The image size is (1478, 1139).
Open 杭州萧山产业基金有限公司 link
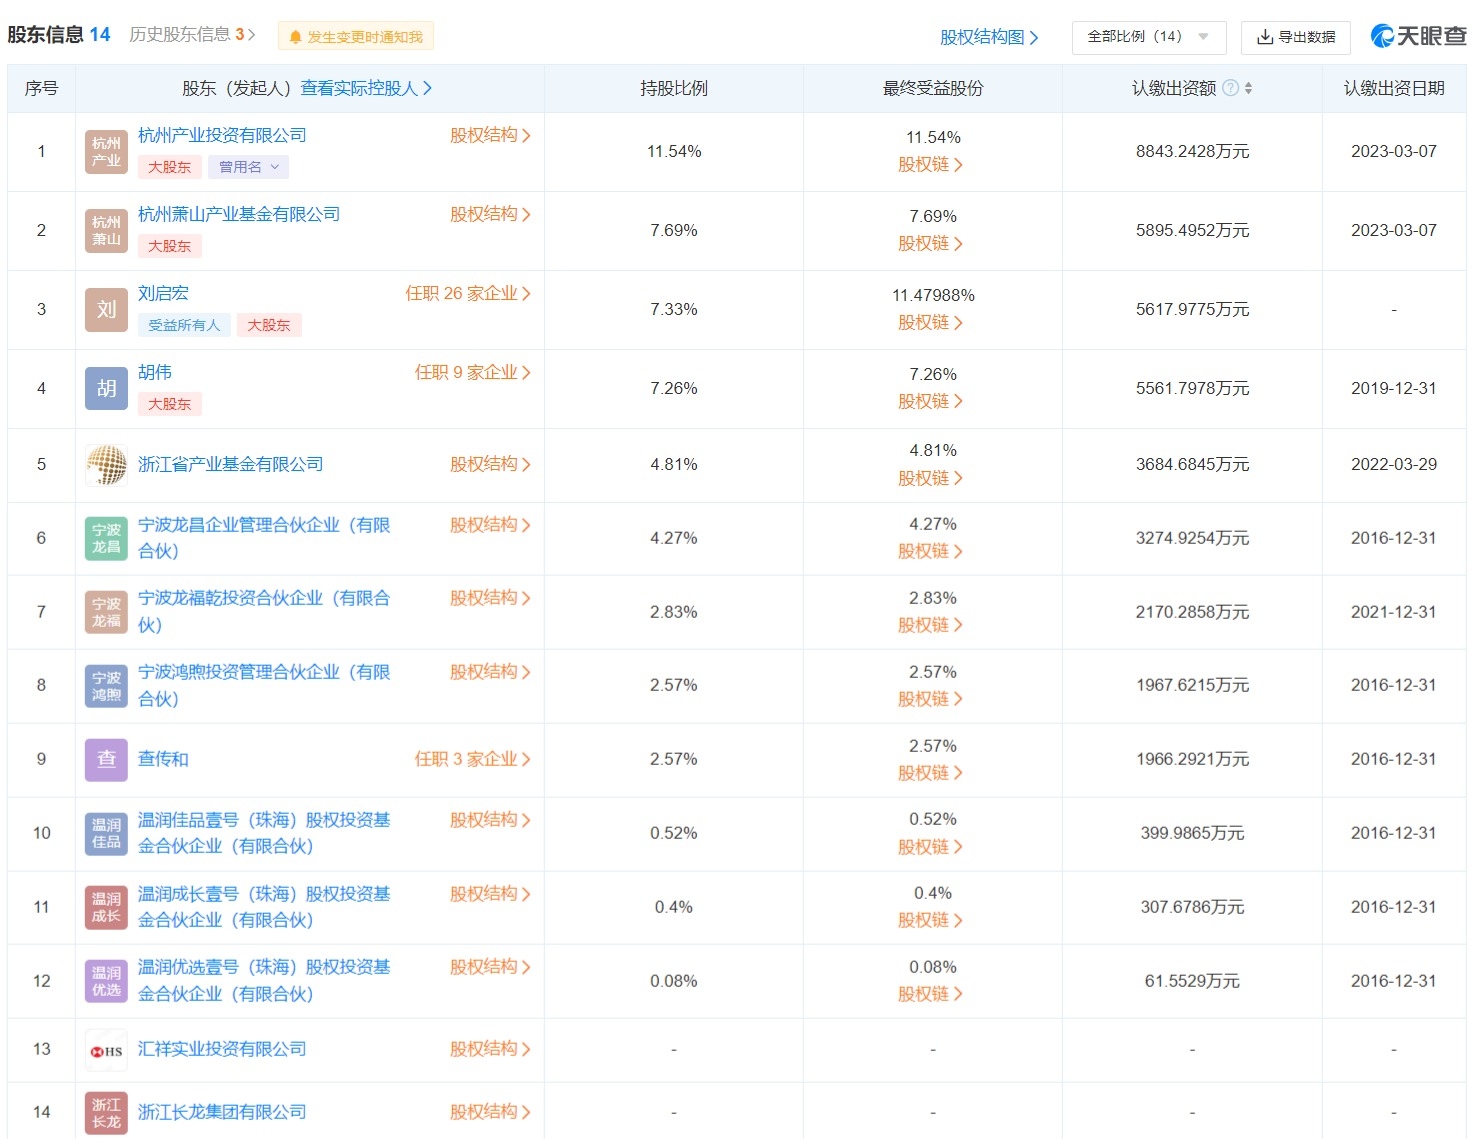[x=239, y=214]
